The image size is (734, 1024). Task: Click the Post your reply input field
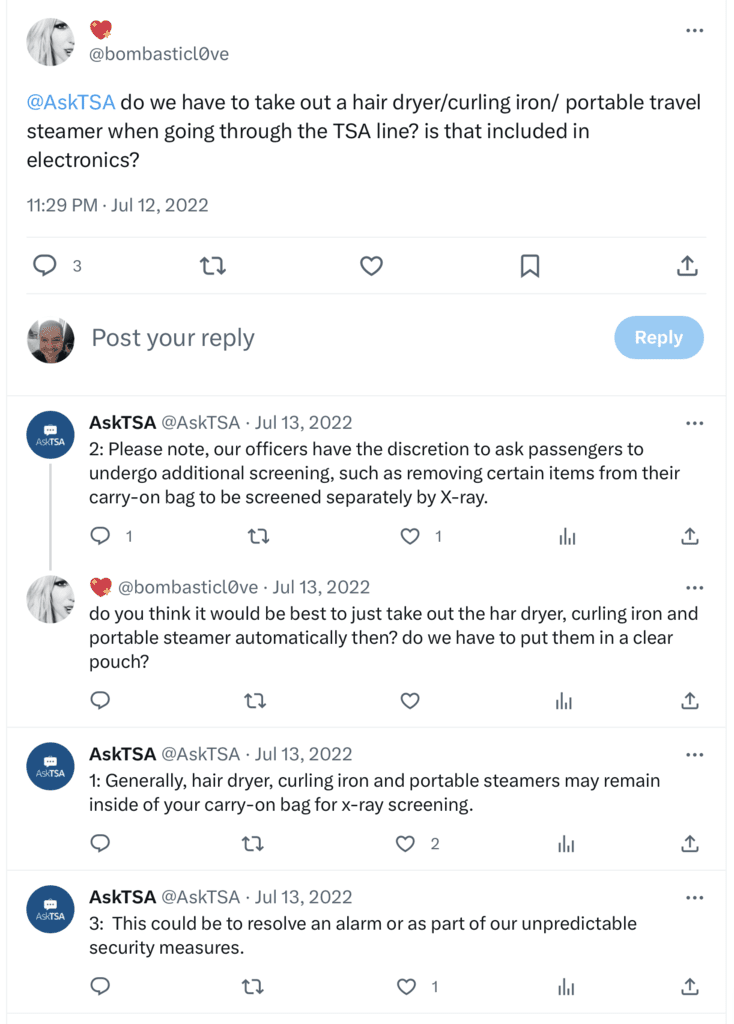tap(172, 337)
